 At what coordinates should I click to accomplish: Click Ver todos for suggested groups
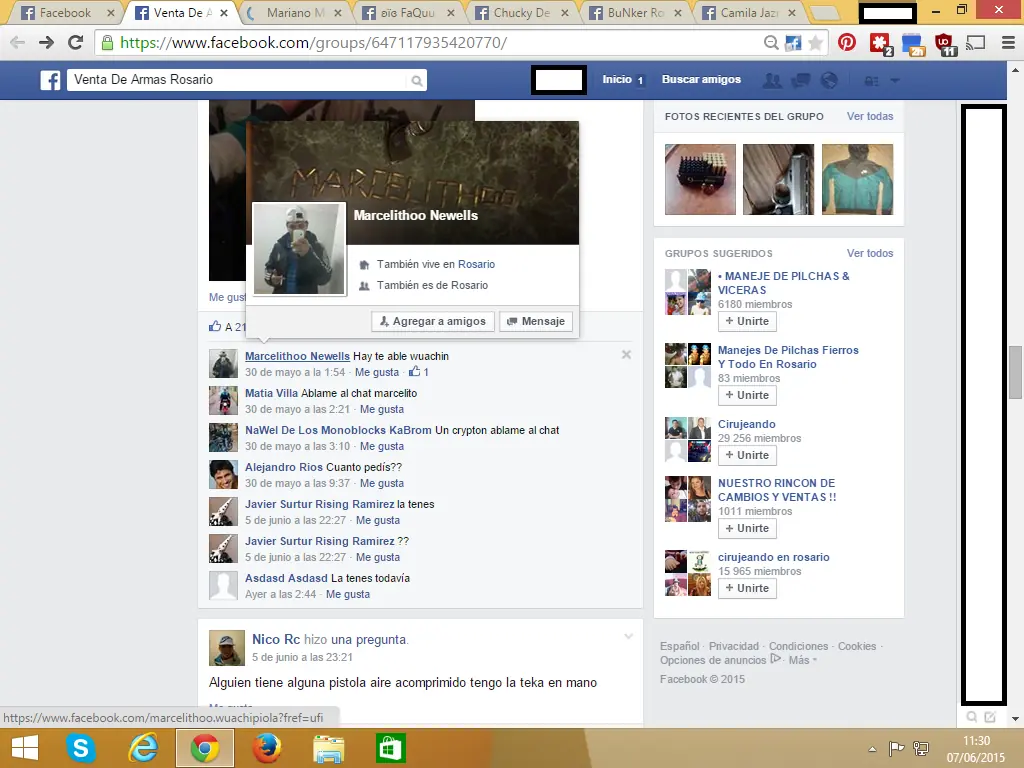[870, 253]
